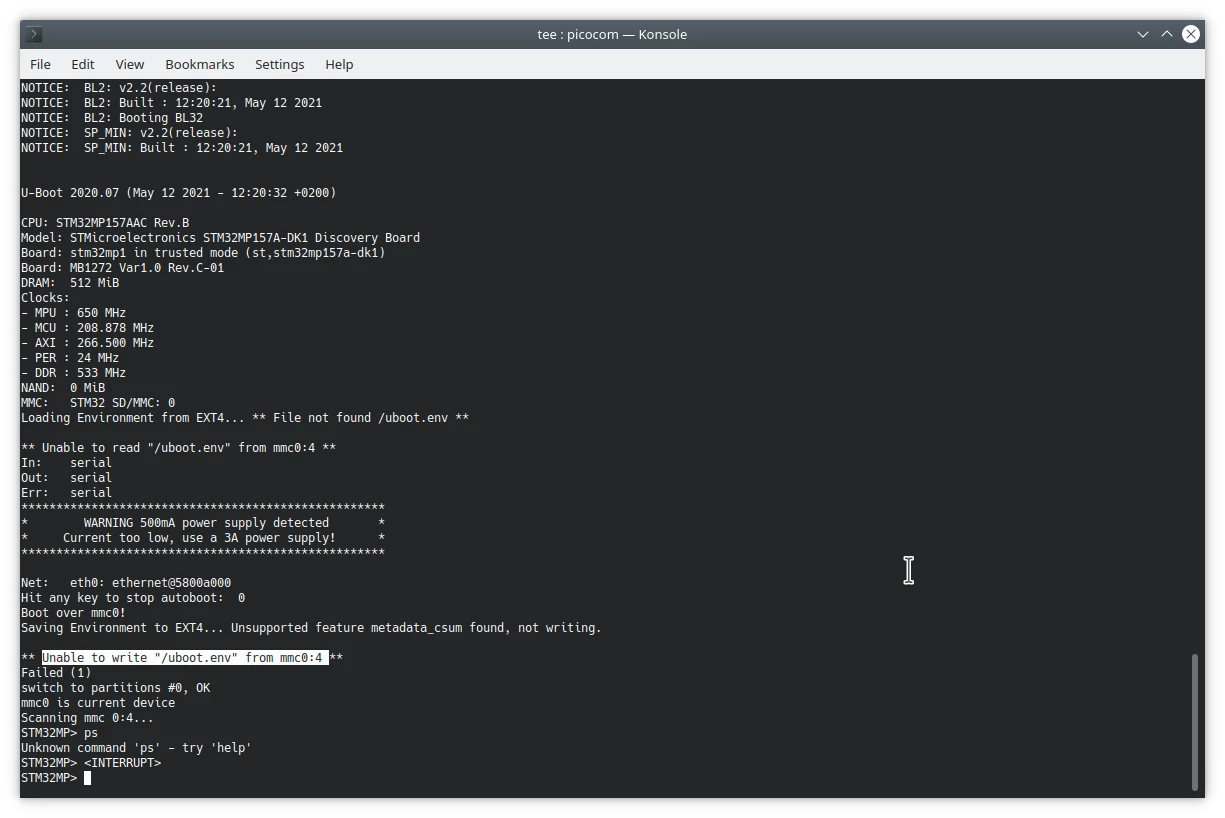Viewport: 1225px width, 818px height.
Task: Close the Konsole window
Action: tap(1190, 34)
